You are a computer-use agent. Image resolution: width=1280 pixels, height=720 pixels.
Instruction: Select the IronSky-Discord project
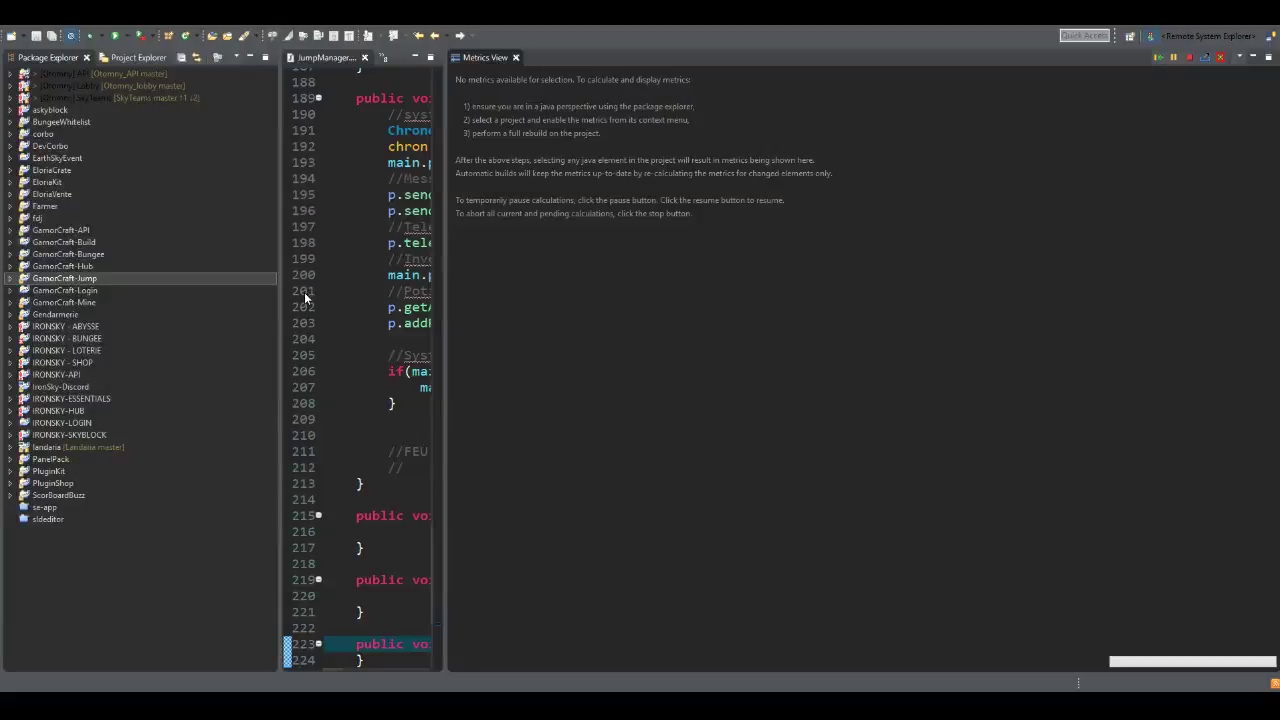pos(60,387)
